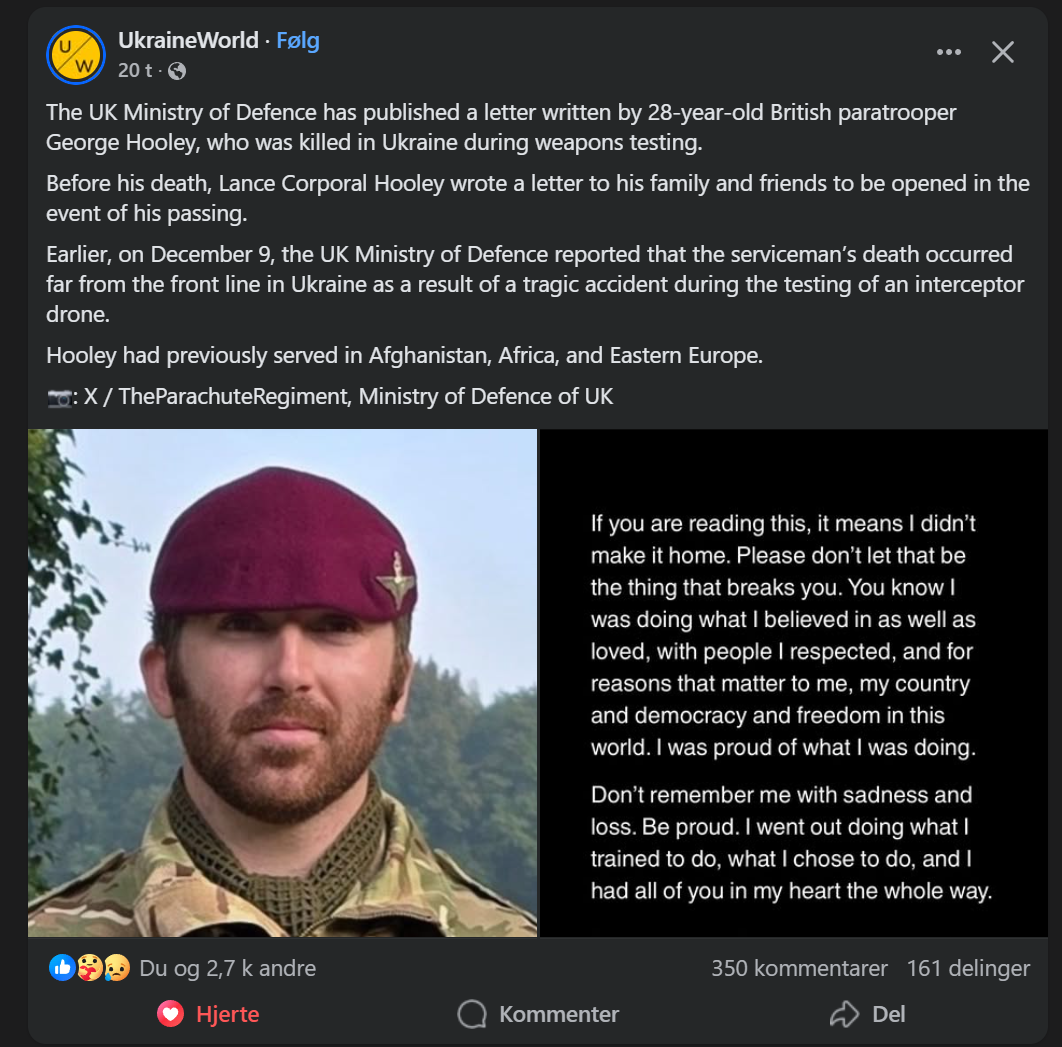
Task: View the 350 kommentarer
Action: click(799, 968)
